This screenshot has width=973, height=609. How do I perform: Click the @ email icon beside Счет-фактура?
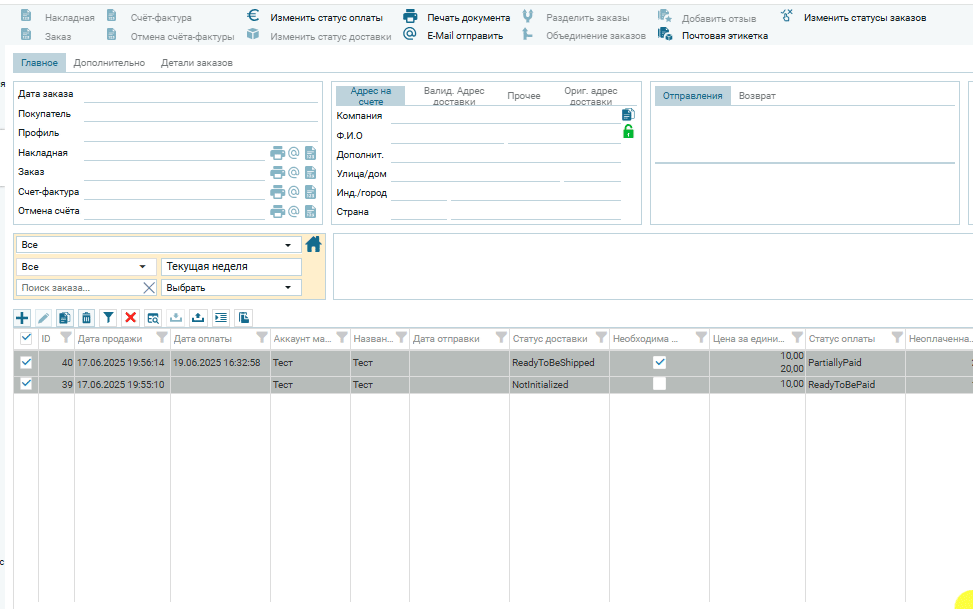(294, 192)
